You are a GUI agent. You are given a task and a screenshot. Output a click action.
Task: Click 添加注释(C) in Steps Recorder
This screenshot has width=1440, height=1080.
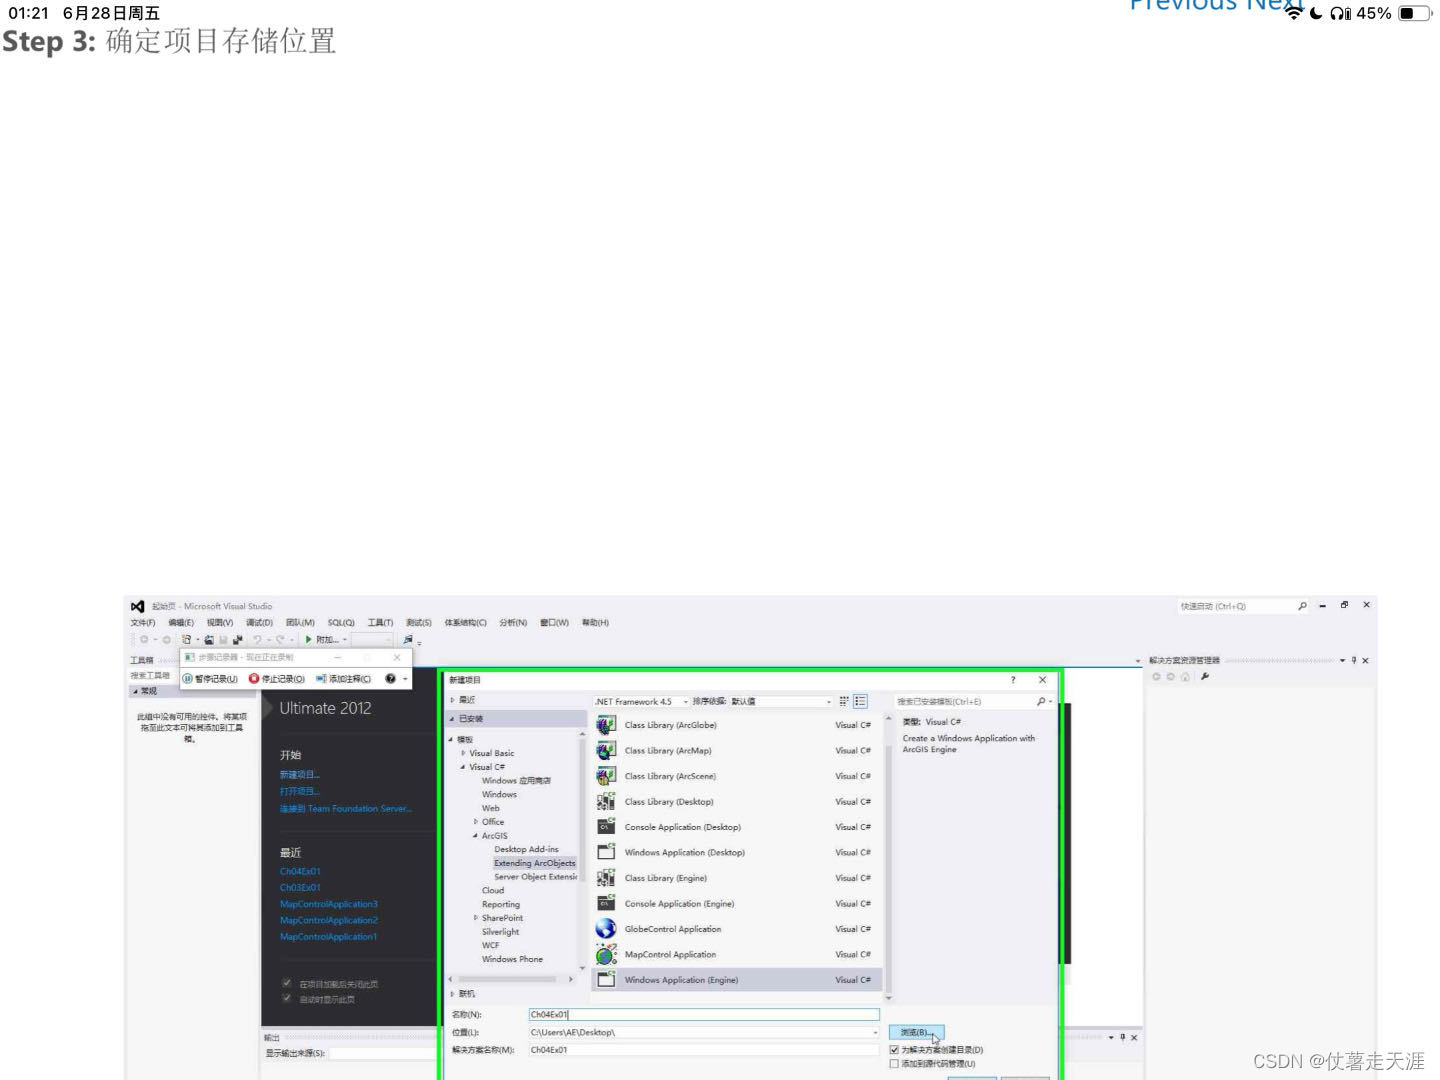click(344, 679)
